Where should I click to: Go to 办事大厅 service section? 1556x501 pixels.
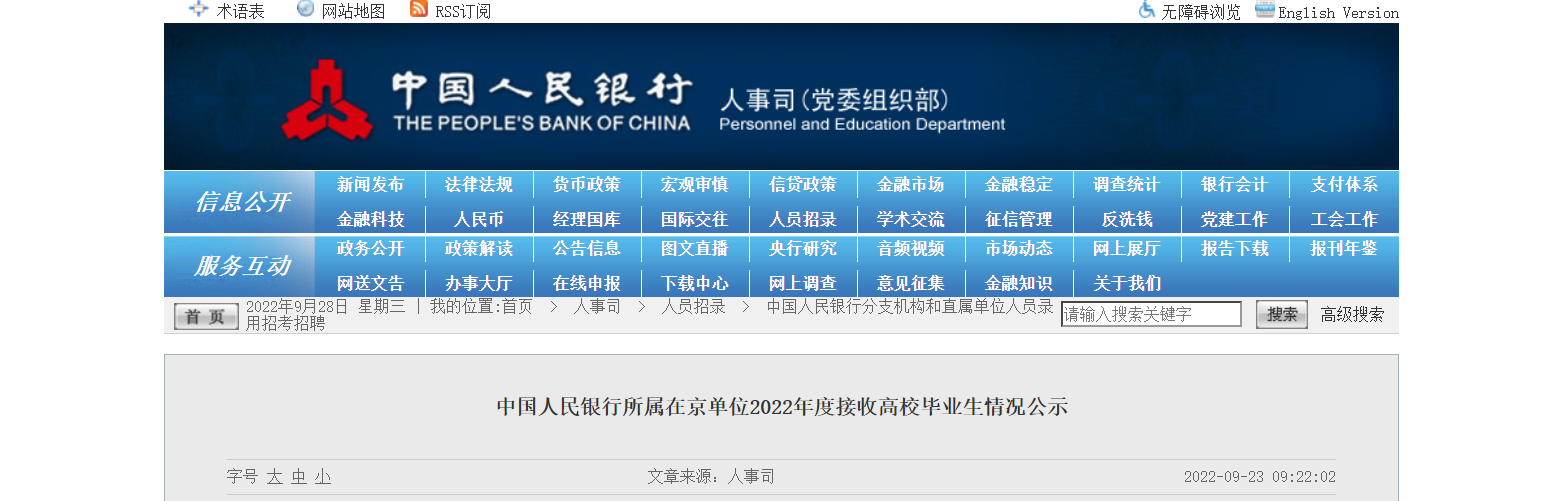click(x=478, y=283)
